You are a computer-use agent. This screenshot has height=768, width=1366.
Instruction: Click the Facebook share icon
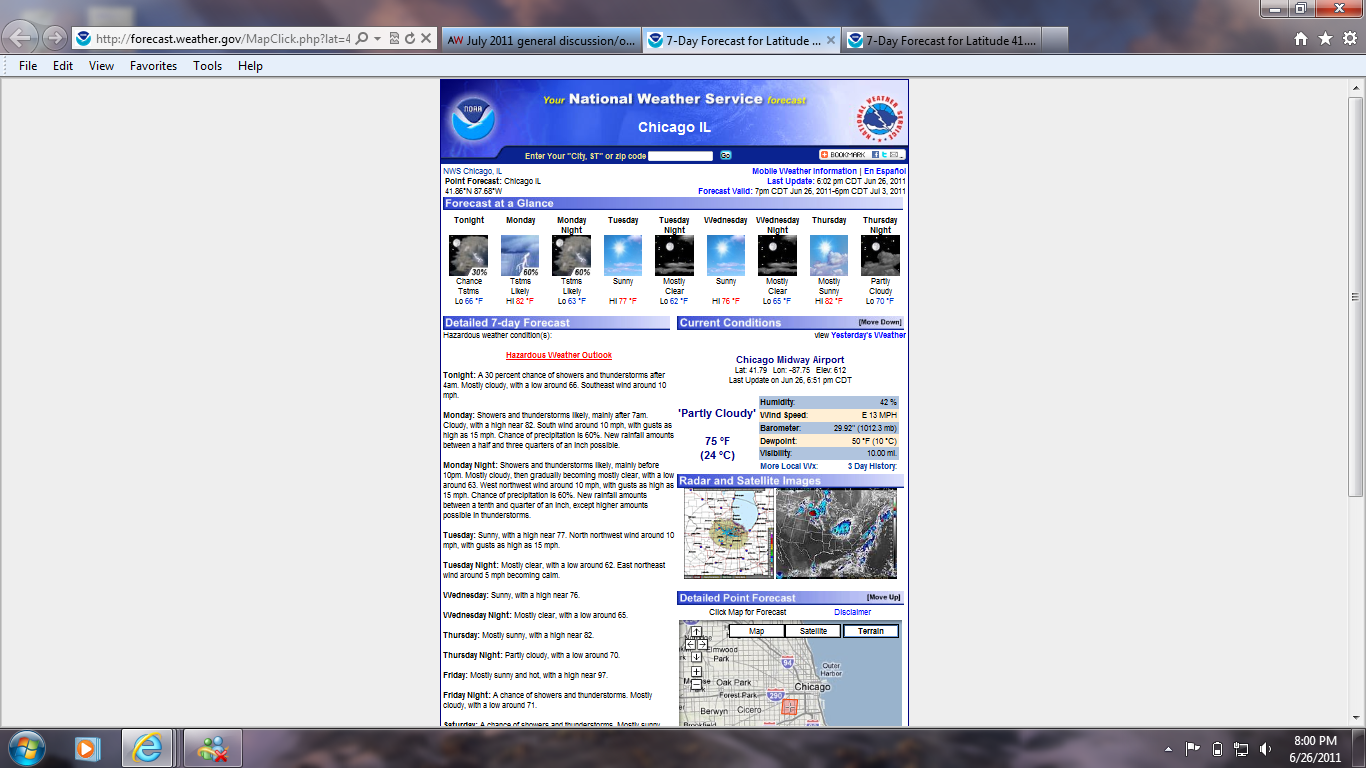tap(875, 155)
